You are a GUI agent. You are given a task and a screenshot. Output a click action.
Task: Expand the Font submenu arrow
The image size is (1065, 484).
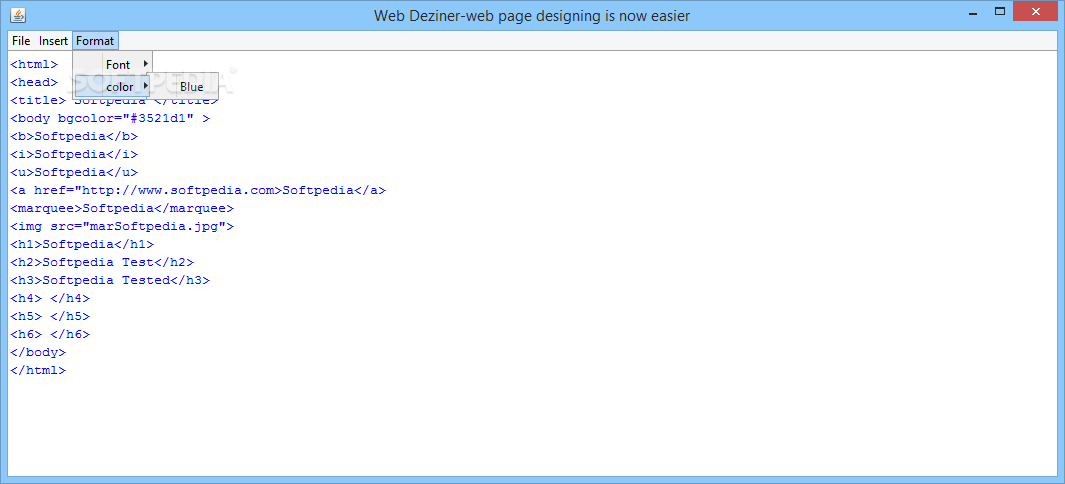[145, 64]
